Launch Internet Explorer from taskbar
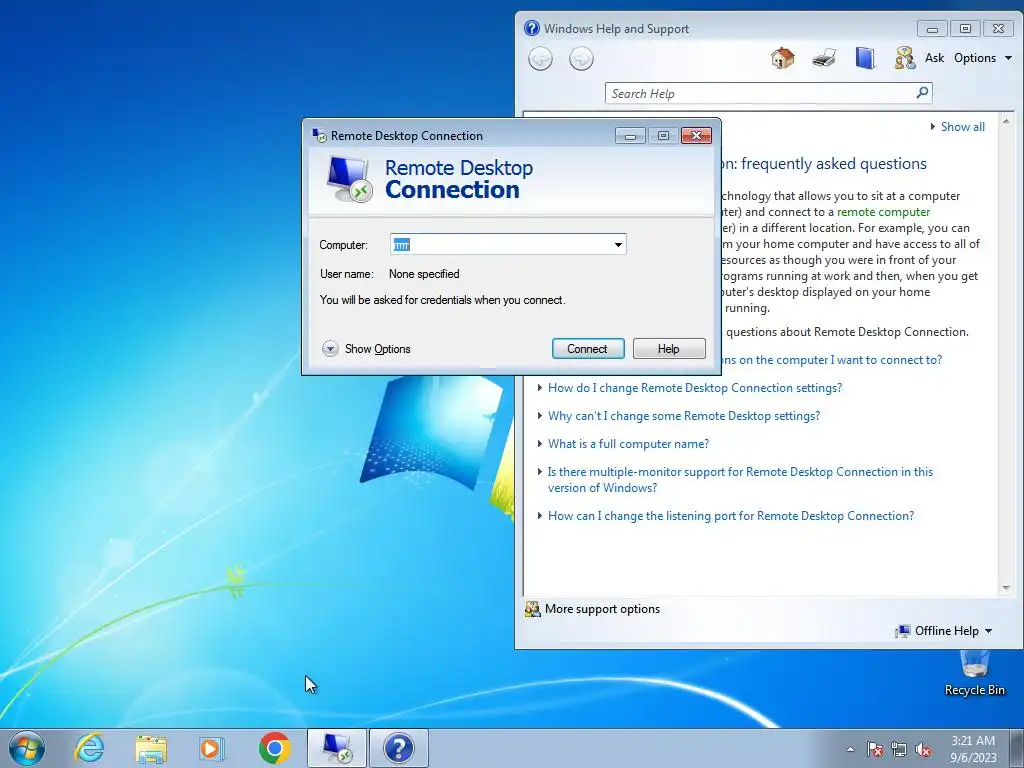Viewport: 1024px width, 768px height. [89, 748]
